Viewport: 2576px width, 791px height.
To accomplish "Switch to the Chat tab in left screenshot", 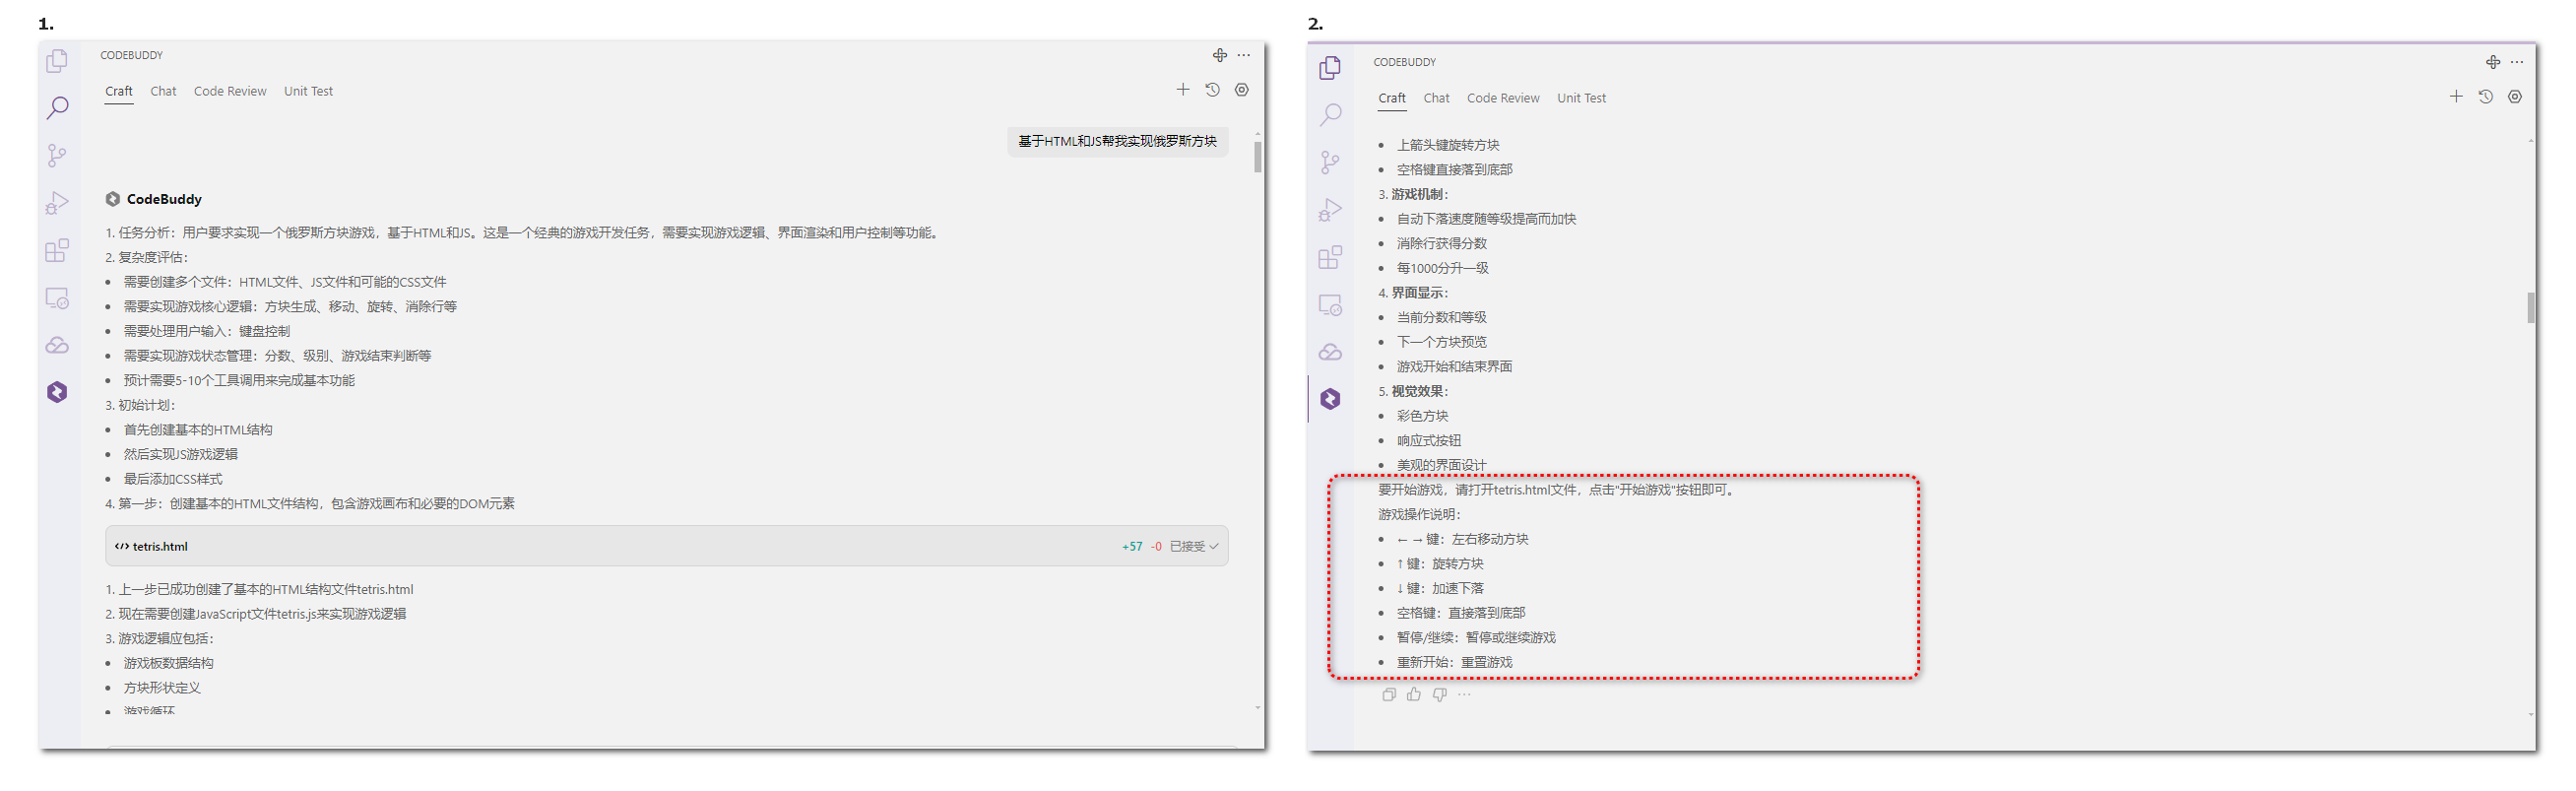I will click(x=163, y=91).
